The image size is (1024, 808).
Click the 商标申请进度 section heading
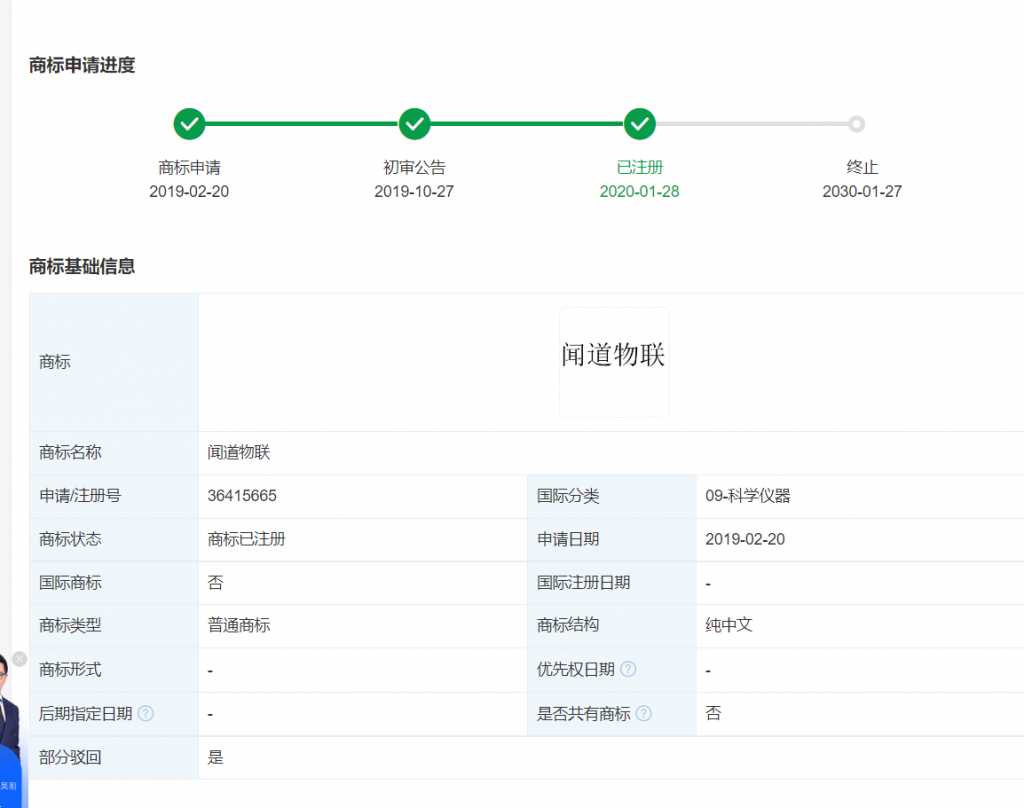tap(82, 66)
